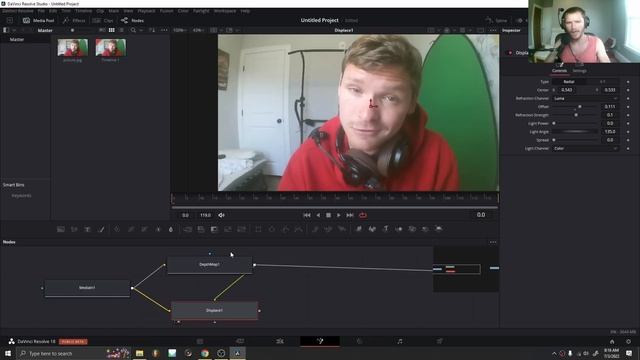Image resolution: width=640 pixels, height=360 pixels.
Task: Add Text+ tool from Fusion toolbar
Action: (87, 229)
